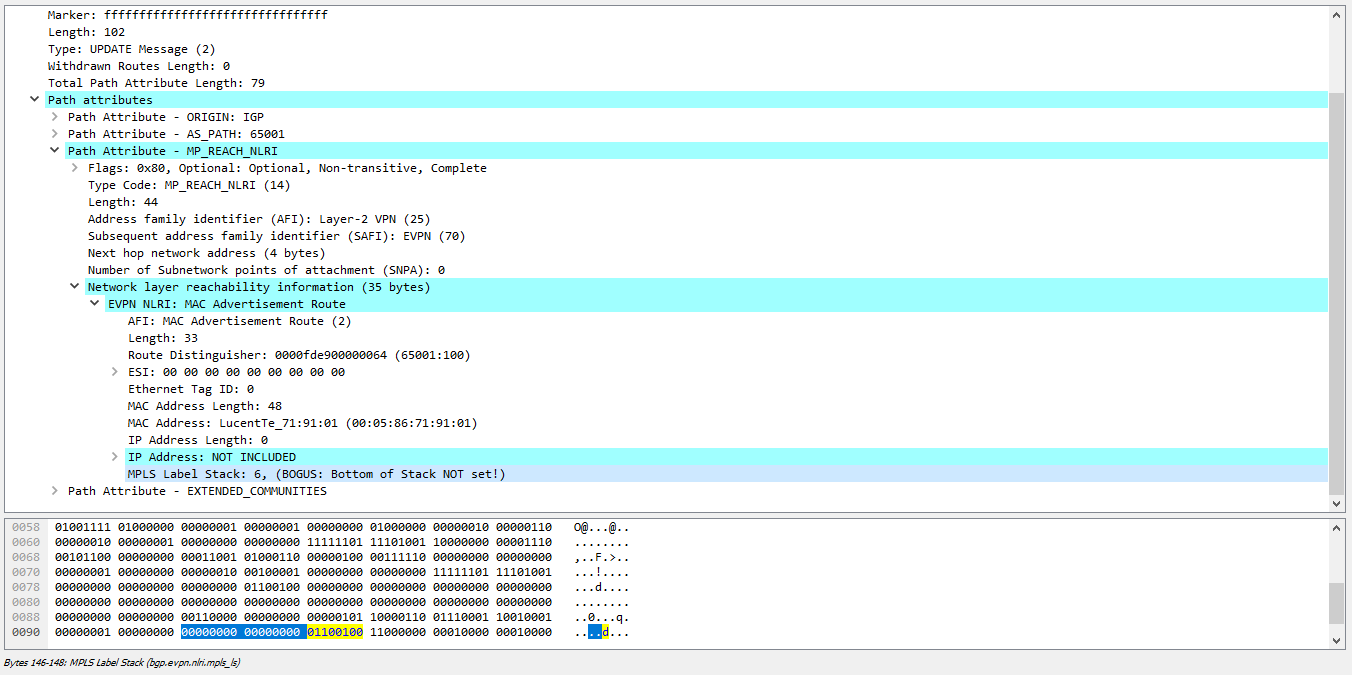The width and height of the screenshot is (1352, 675).
Task: Expand IP Address: NOT INCLUDED
Action: point(115,457)
